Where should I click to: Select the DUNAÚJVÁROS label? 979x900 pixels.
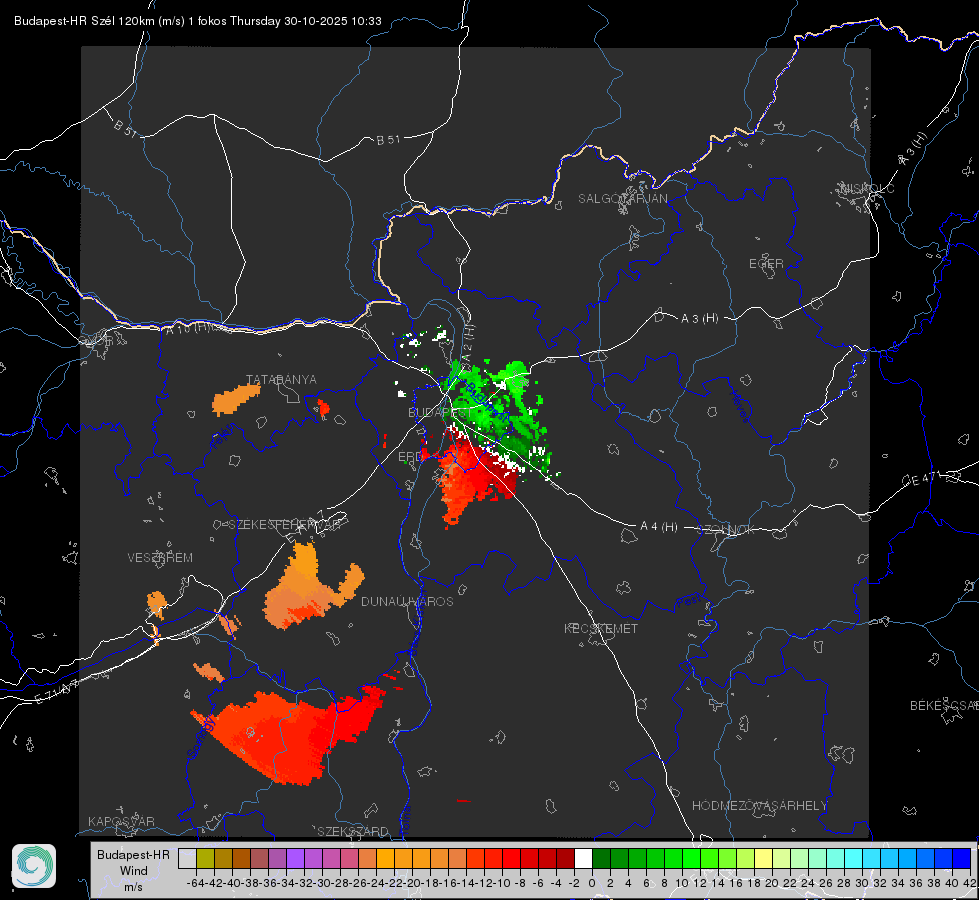pyautogui.click(x=407, y=601)
